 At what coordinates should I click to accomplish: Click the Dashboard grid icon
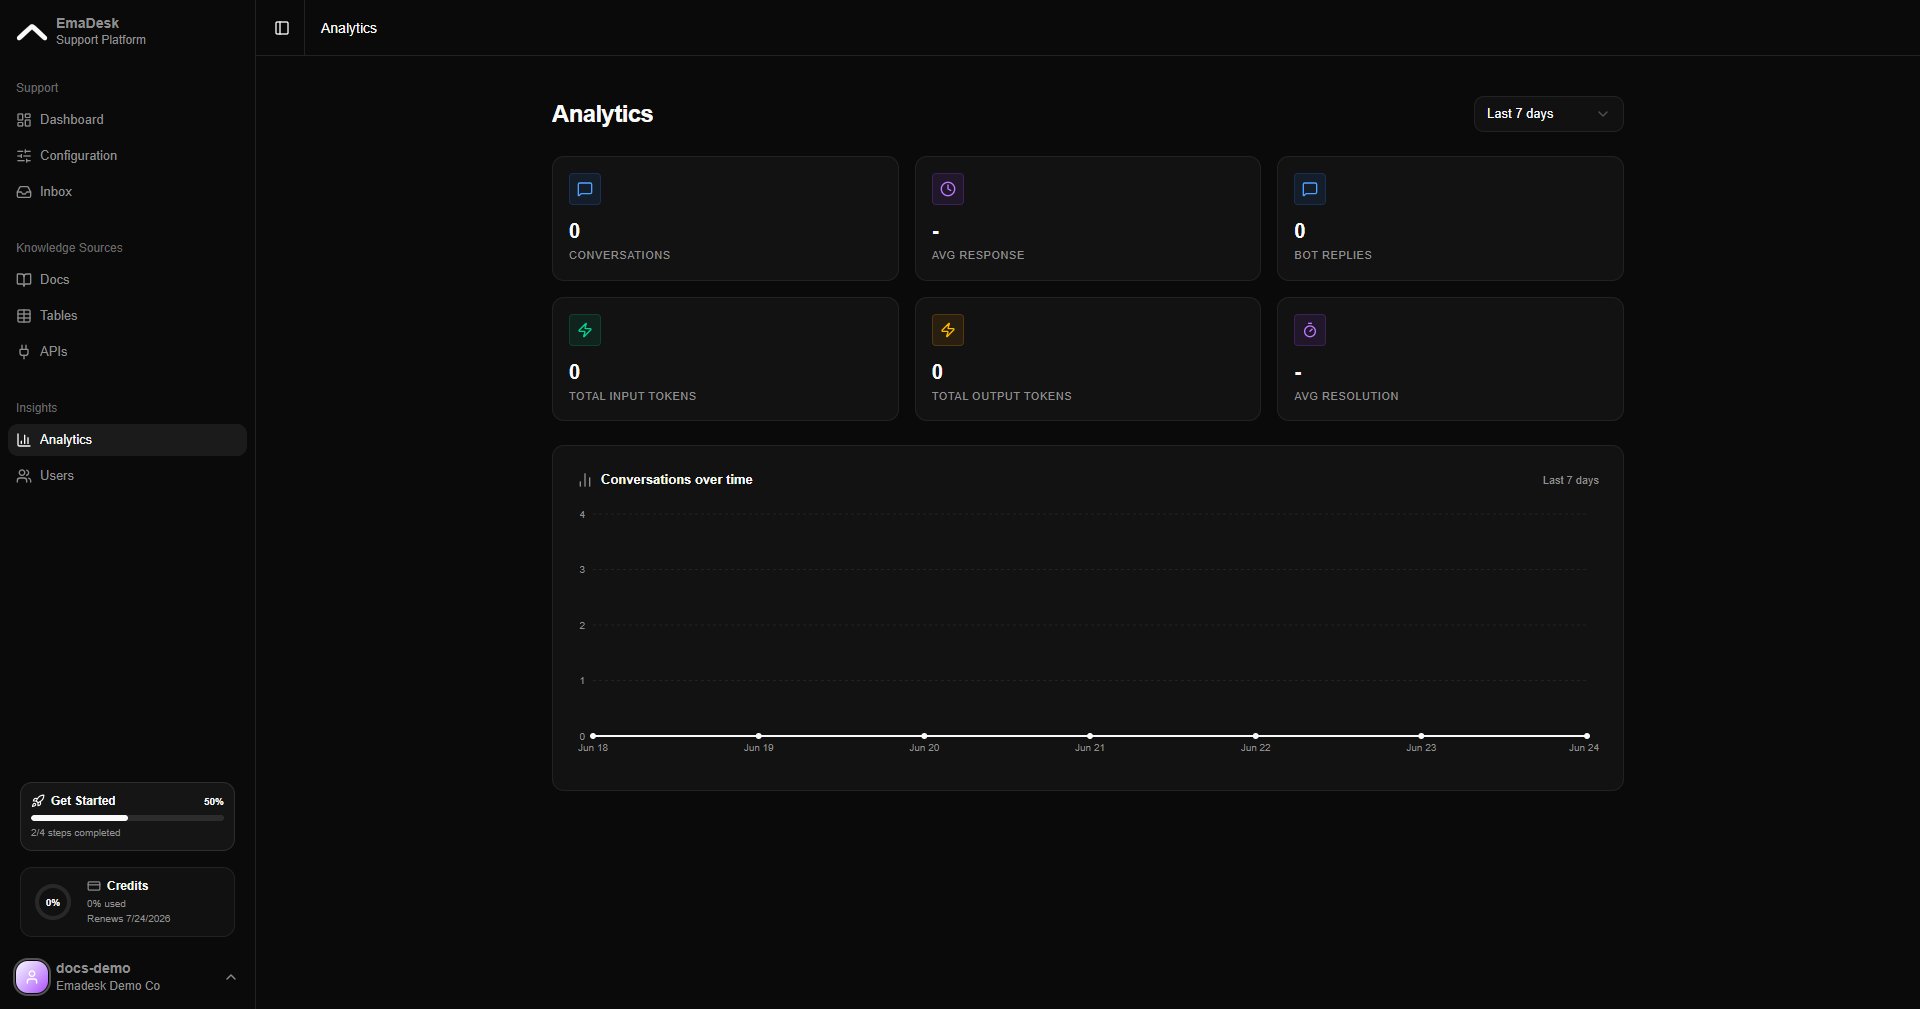pos(24,120)
